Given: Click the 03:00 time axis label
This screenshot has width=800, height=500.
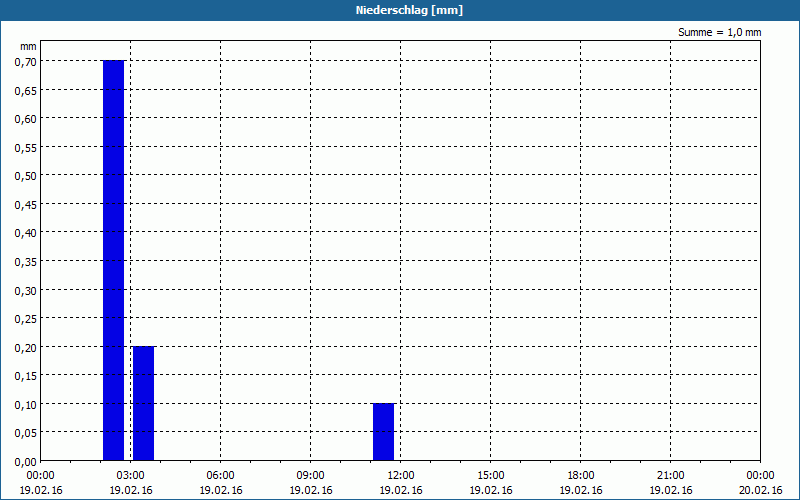Looking at the screenshot, I should [x=131, y=476].
